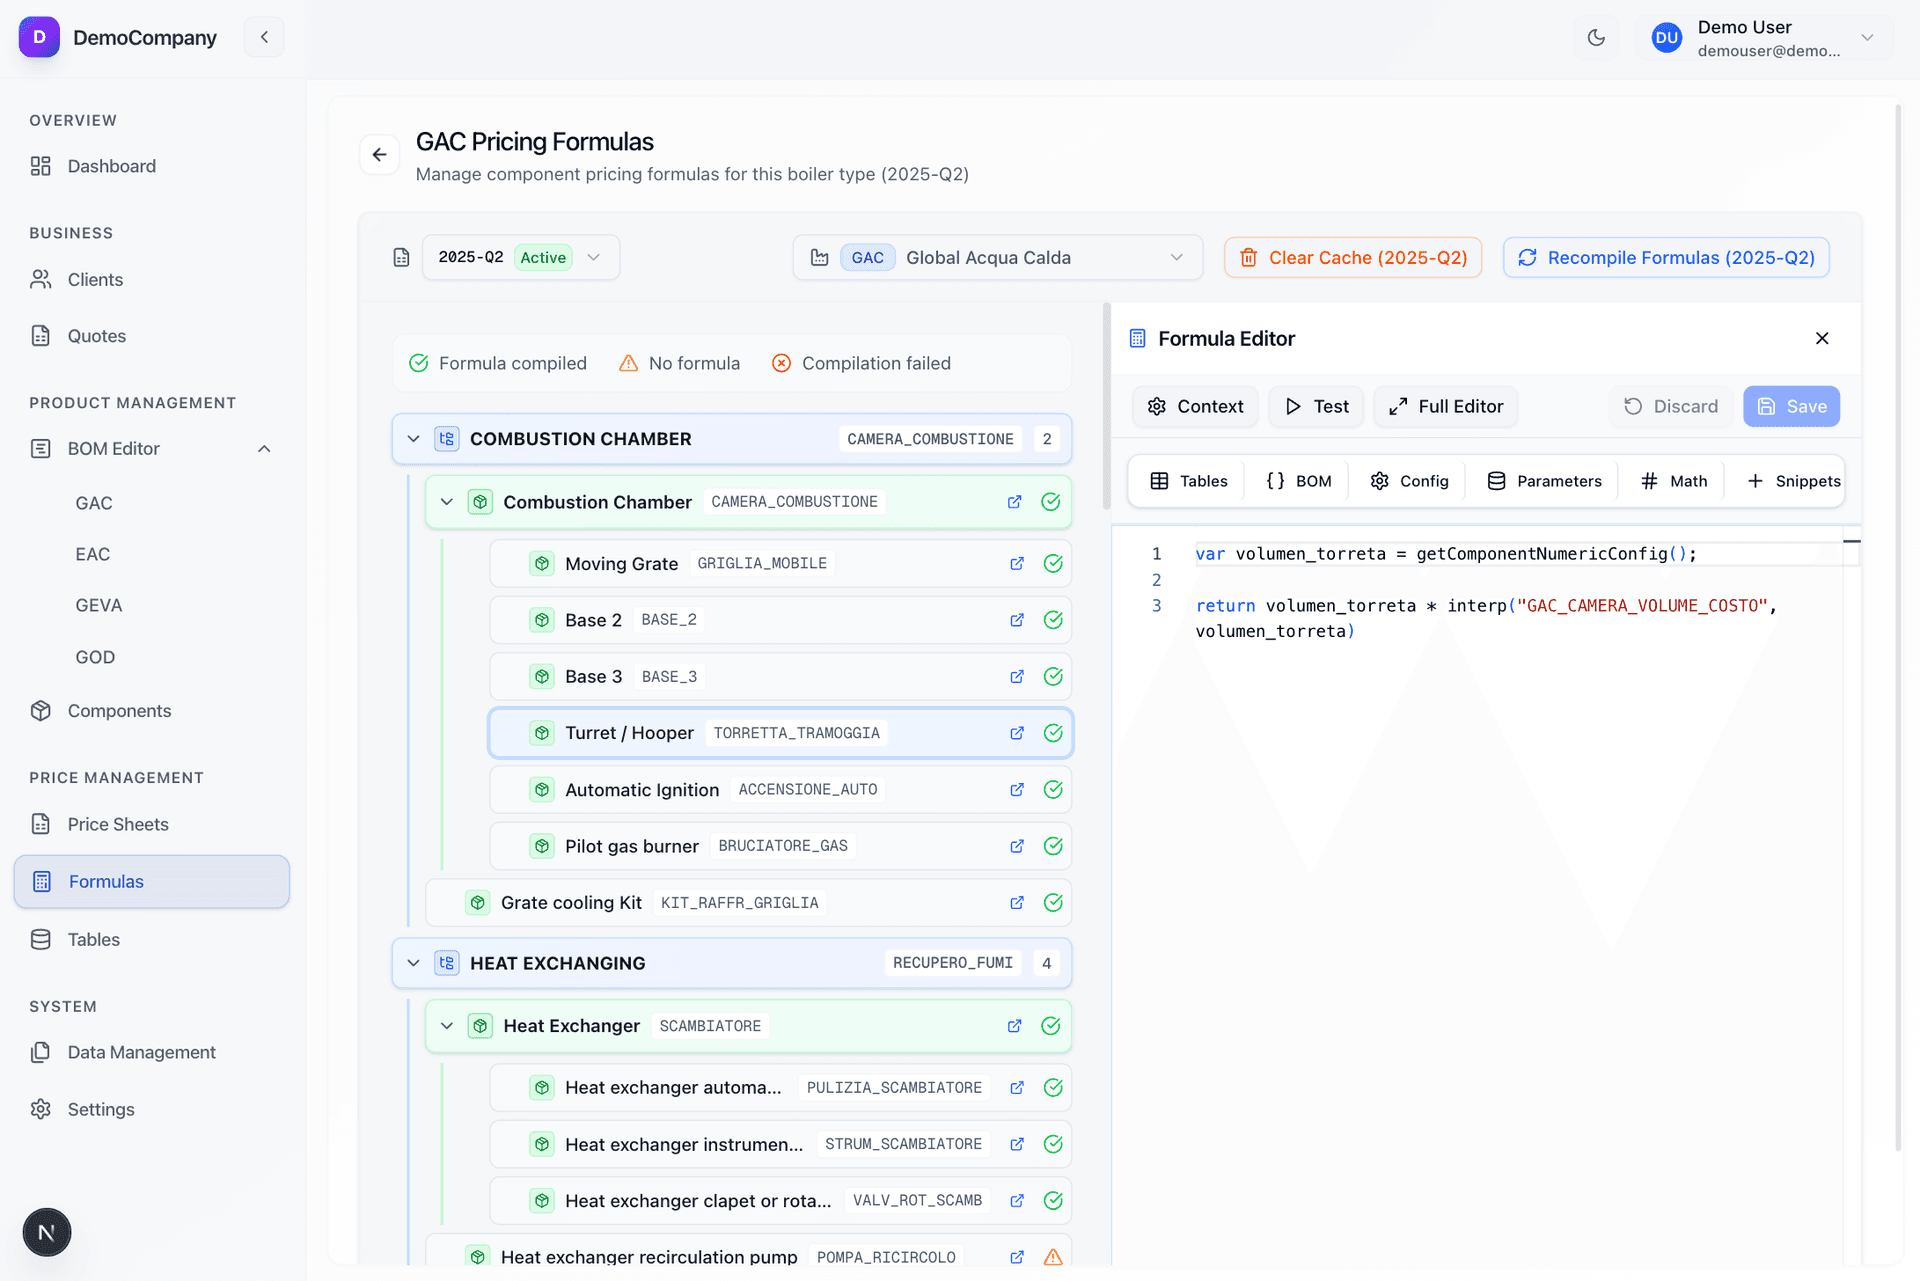Click the round N badge at bottom left

(x=47, y=1232)
